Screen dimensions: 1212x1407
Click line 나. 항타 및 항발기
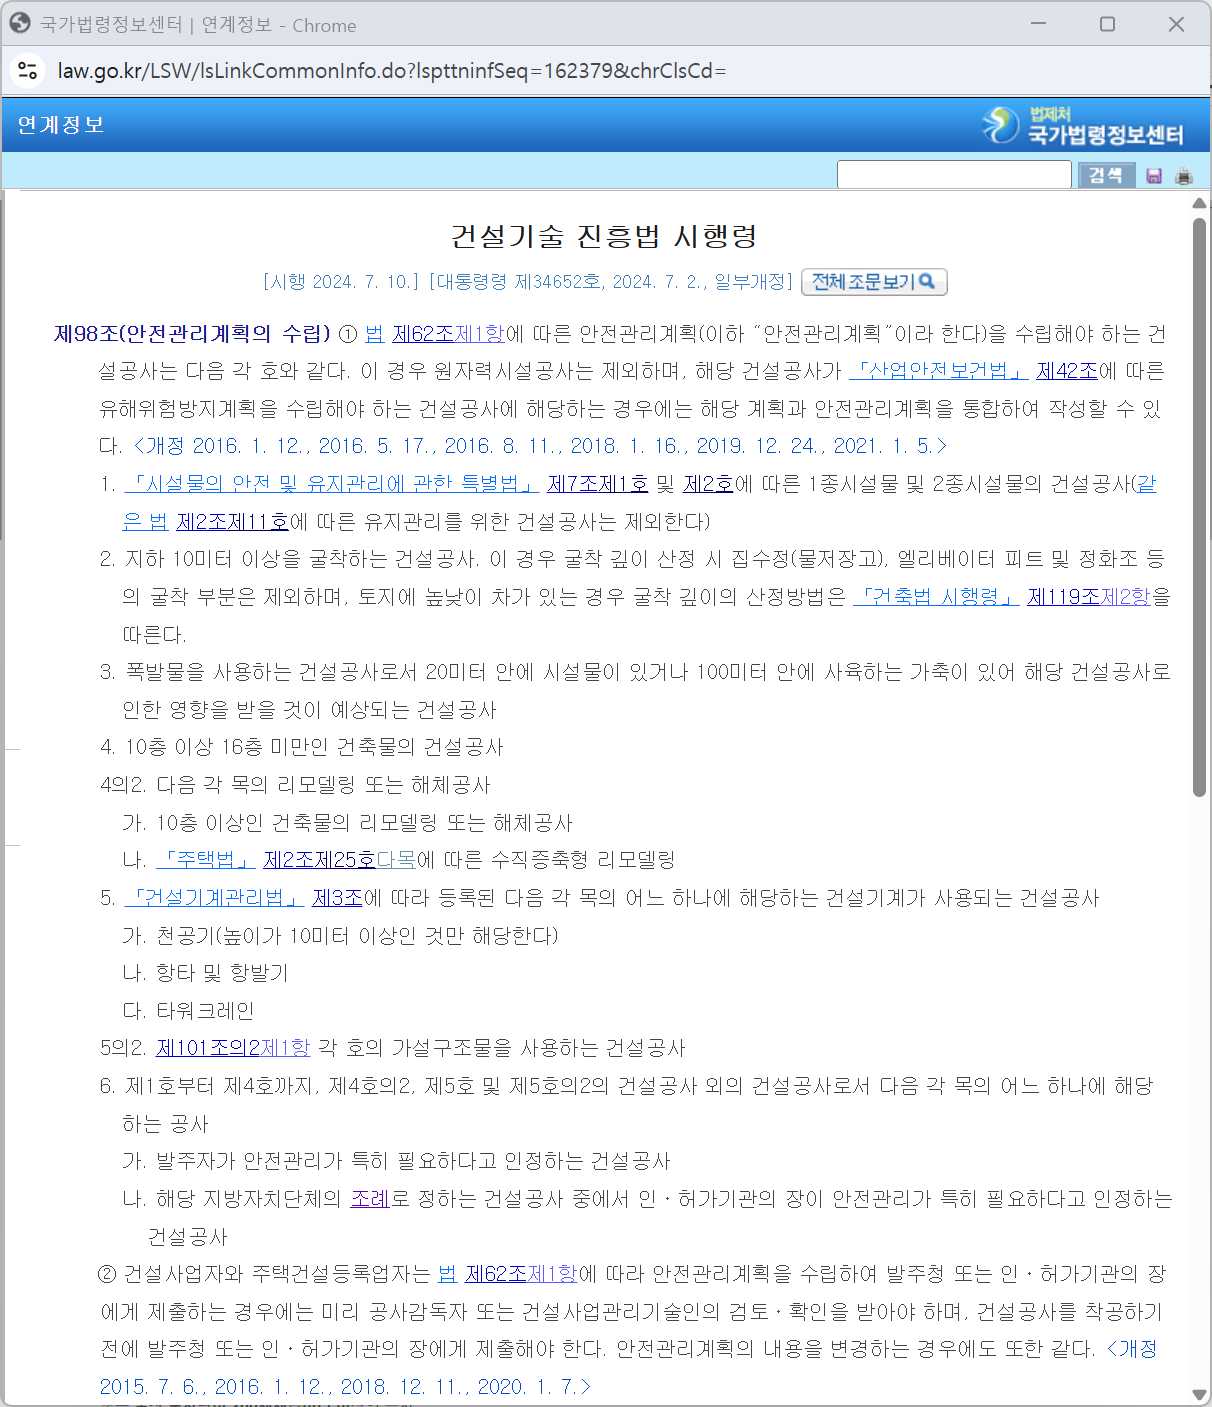[x=206, y=973]
